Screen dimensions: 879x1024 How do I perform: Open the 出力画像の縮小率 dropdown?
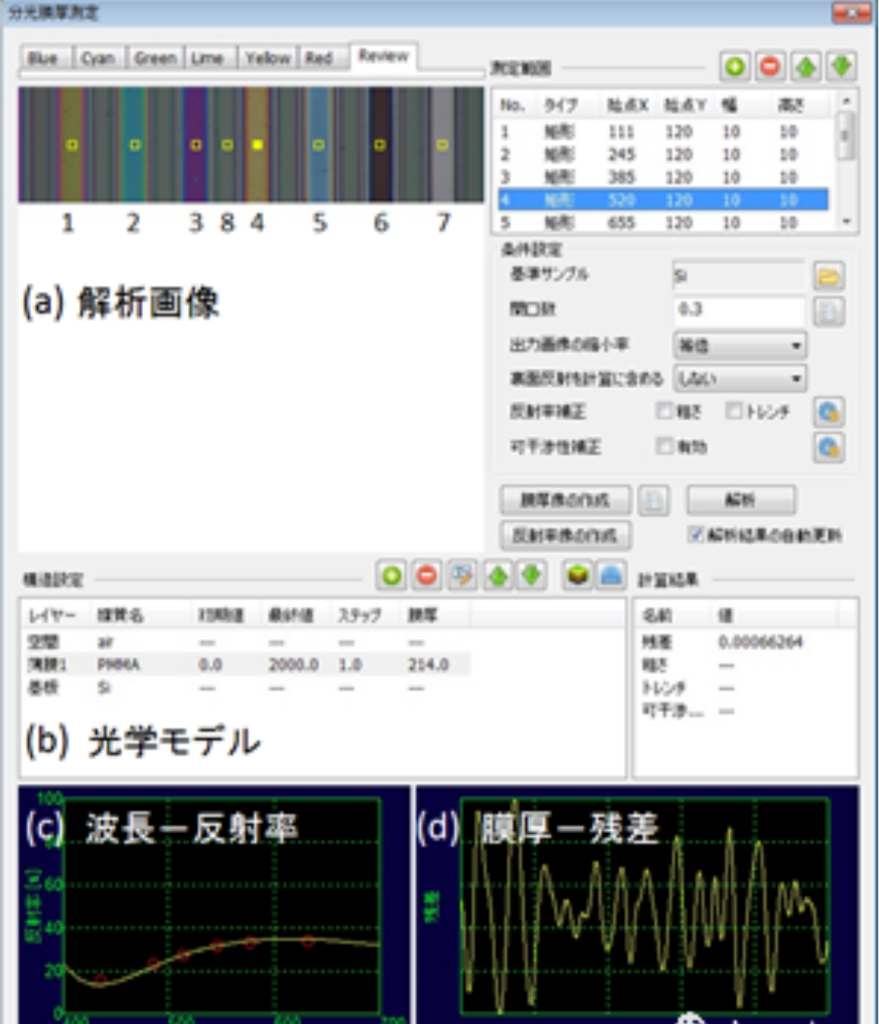740,345
